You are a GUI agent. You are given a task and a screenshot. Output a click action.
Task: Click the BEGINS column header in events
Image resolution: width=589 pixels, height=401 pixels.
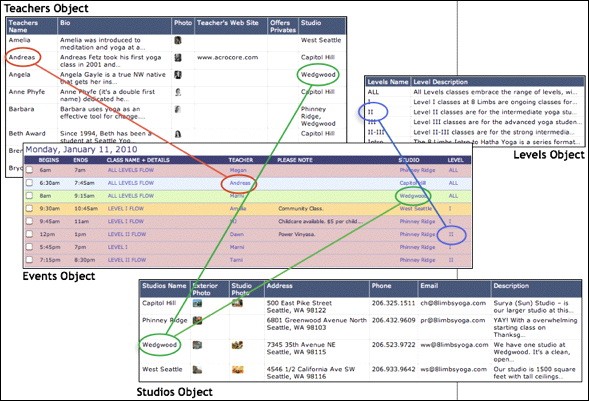pos(49,160)
